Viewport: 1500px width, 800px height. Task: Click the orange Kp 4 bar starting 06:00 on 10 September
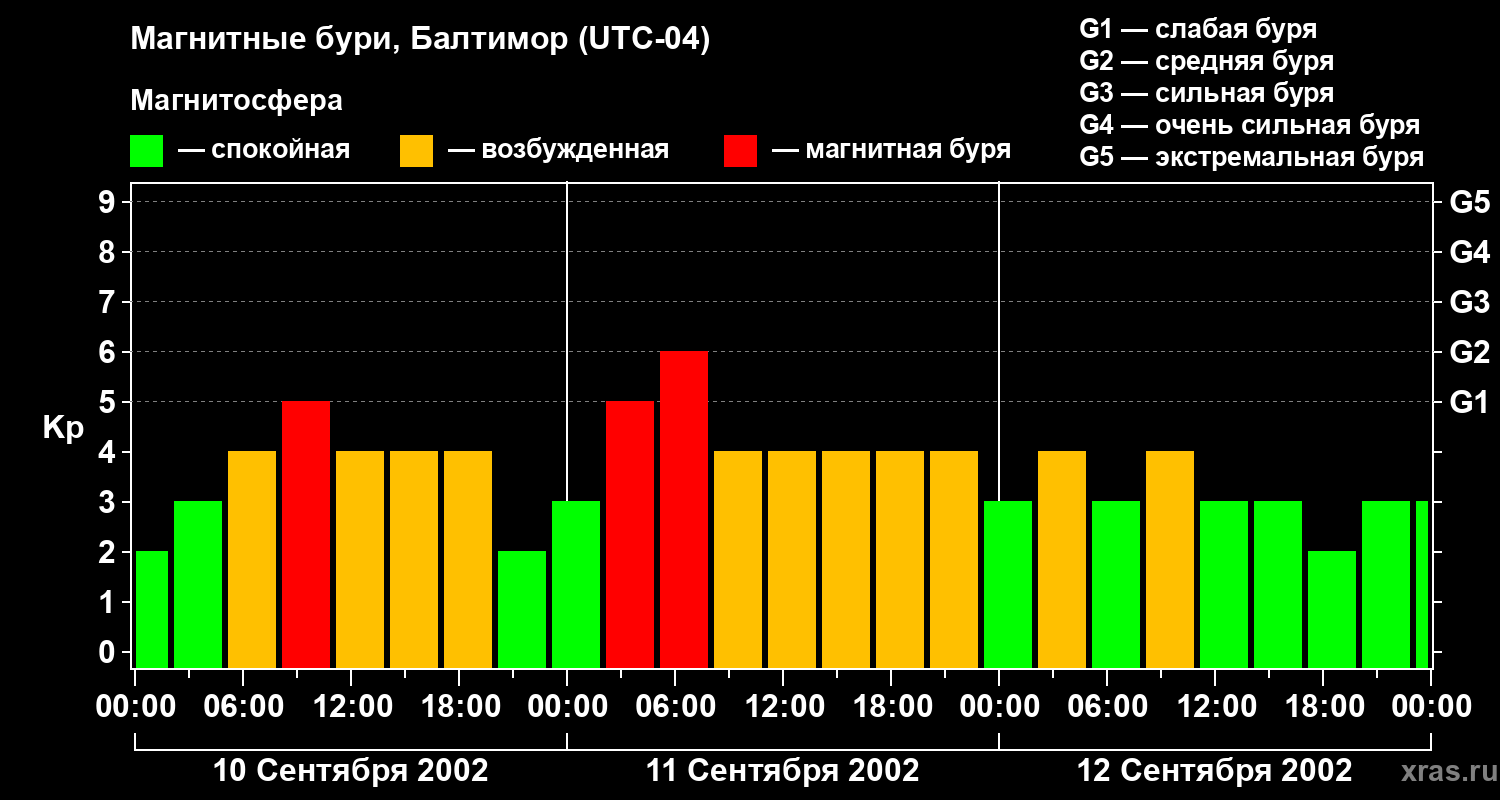252,560
